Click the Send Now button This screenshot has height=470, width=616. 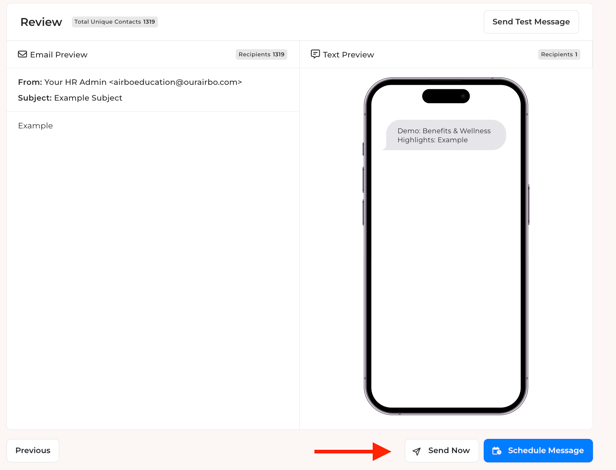coord(442,450)
